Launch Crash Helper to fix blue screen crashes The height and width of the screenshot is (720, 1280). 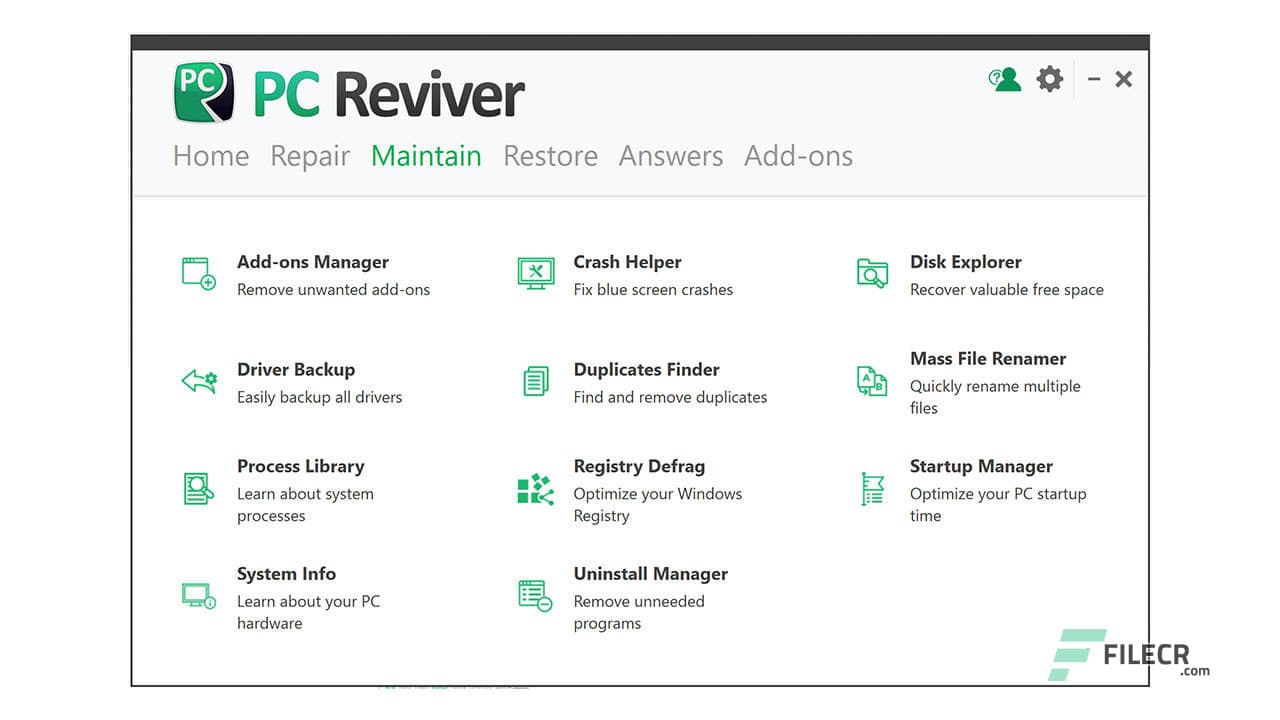(x=628, y=262)
